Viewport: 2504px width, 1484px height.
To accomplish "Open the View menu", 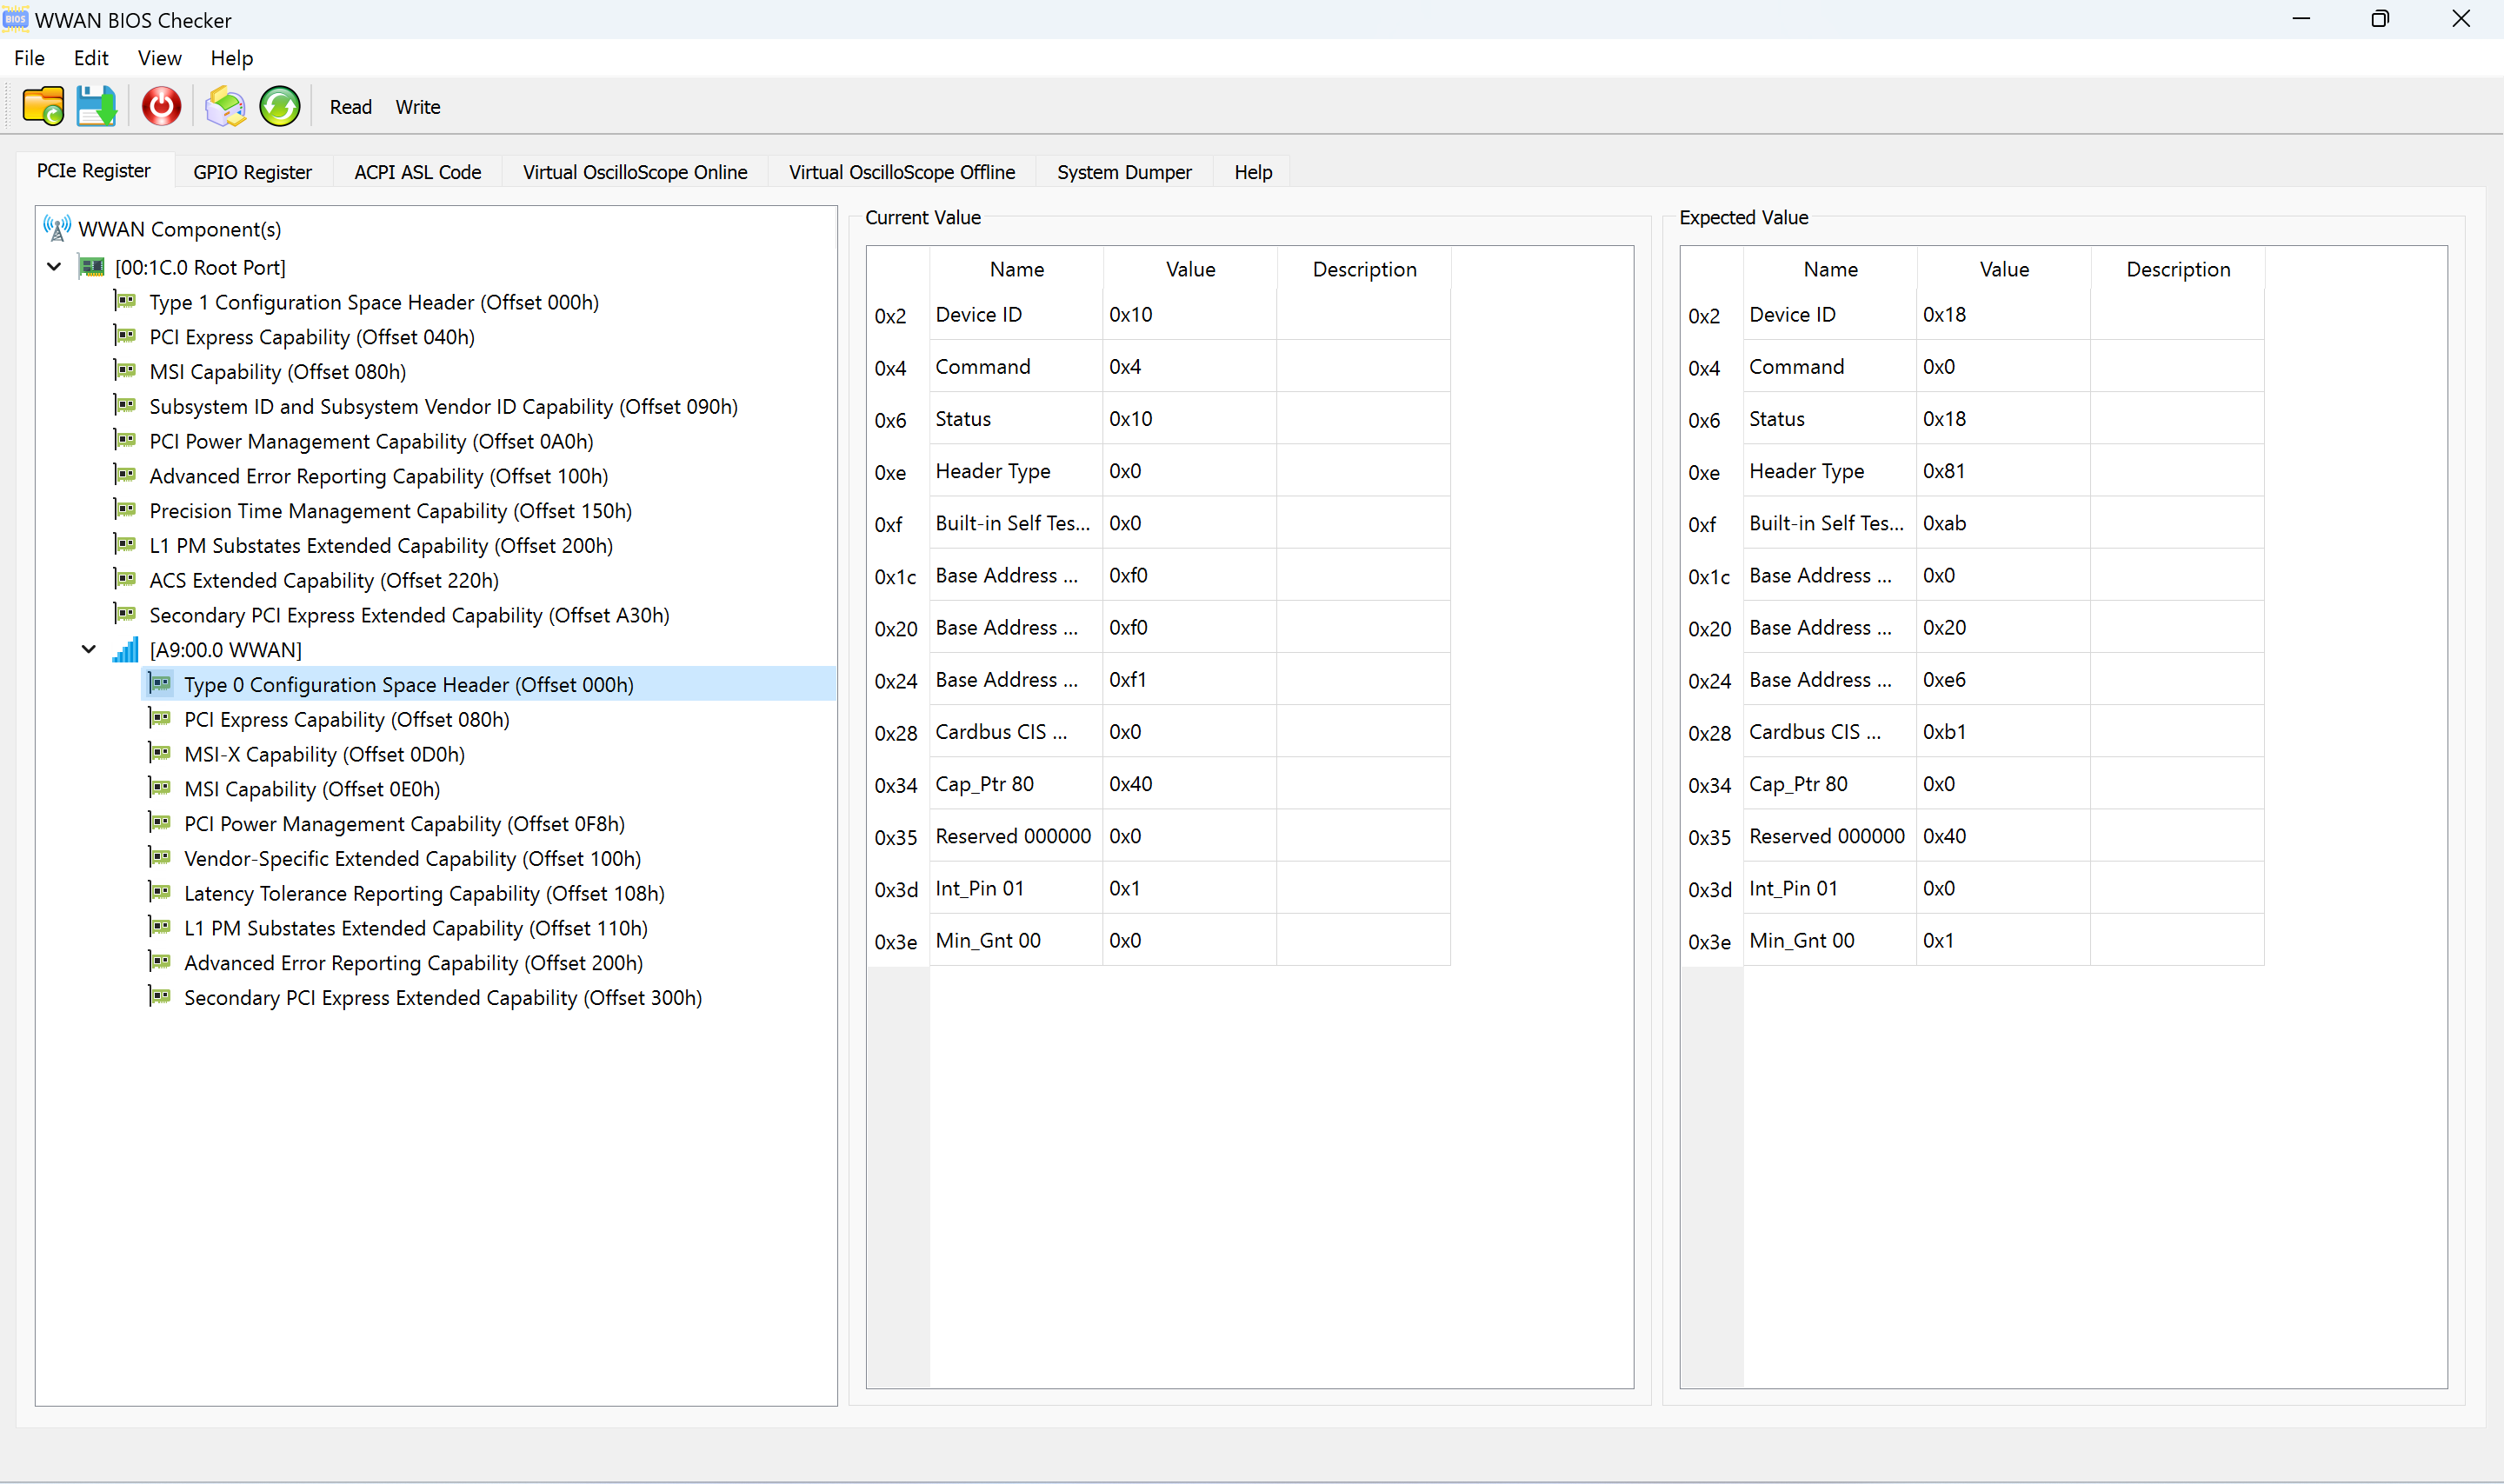I will (x=160, y=58).
